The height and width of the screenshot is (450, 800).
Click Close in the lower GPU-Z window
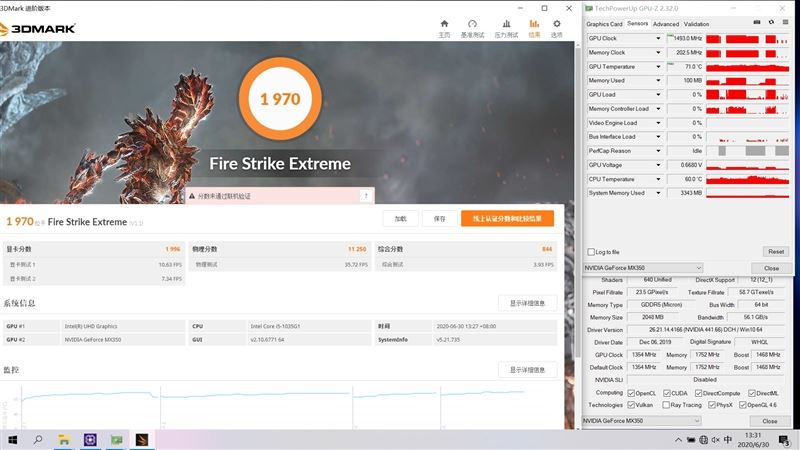coord(769,421)
